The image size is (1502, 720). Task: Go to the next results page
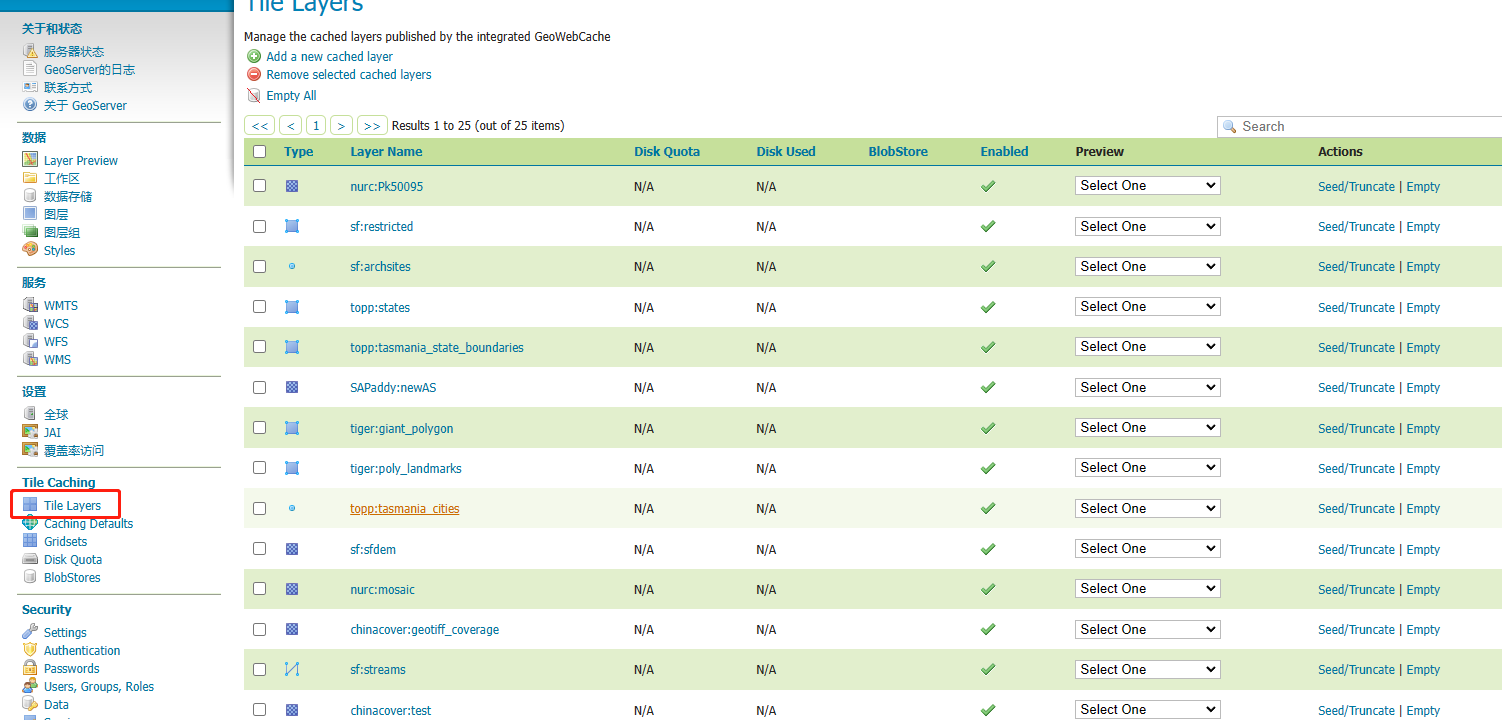(342, 125)
